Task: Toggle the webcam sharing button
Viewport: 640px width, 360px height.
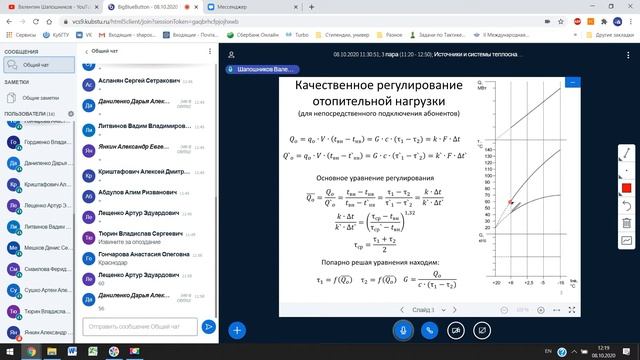Action: (x=456, y=330)
